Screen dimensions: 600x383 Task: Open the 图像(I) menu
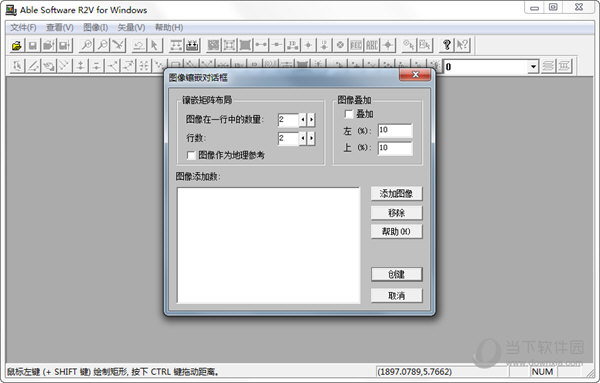[x=96, y=28]
